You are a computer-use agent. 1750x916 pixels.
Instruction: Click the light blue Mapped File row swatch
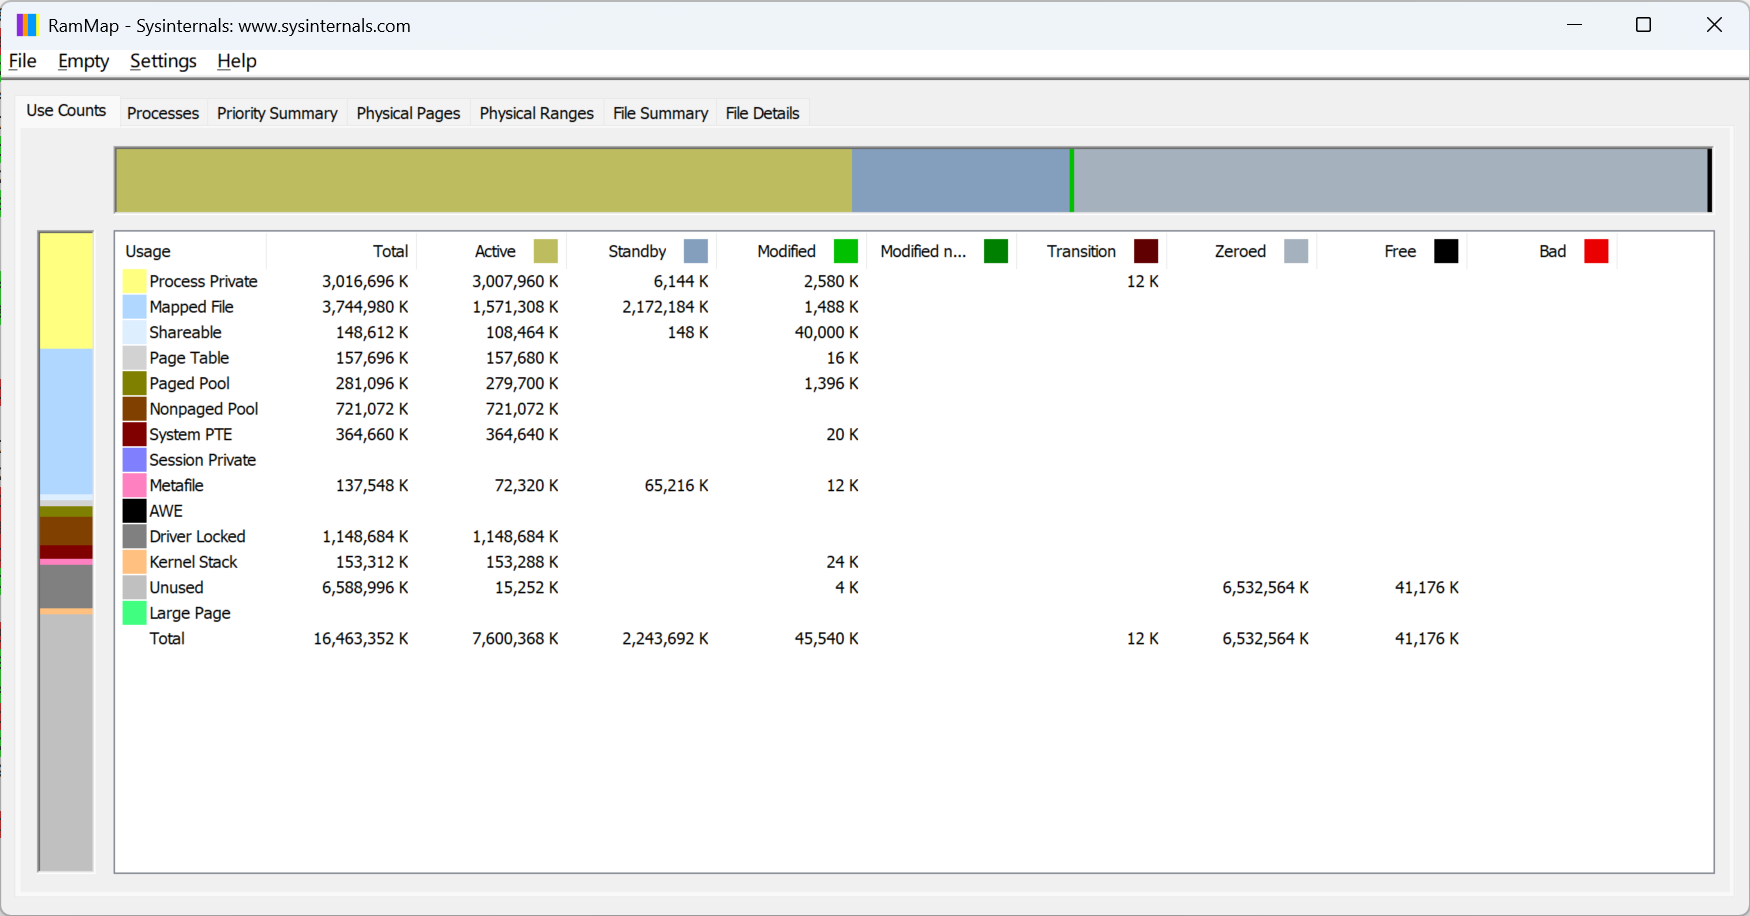pyautogui.click(x=135, y=307)
